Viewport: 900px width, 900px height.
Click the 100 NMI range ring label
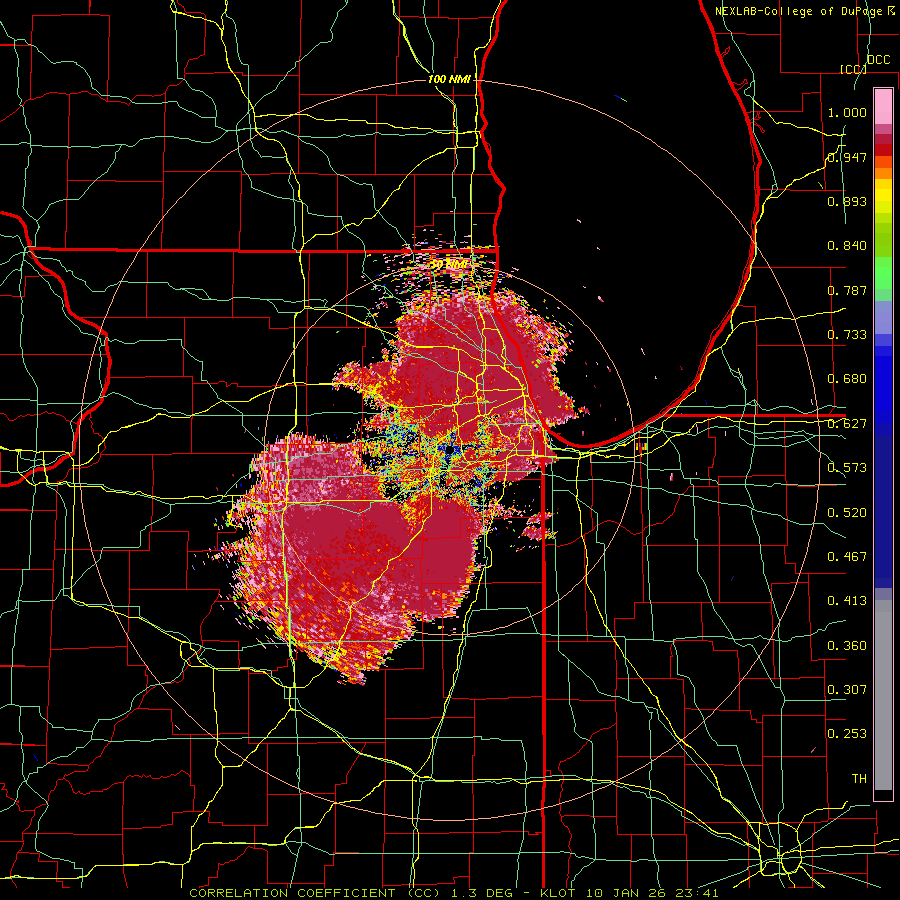click(449, 79)
